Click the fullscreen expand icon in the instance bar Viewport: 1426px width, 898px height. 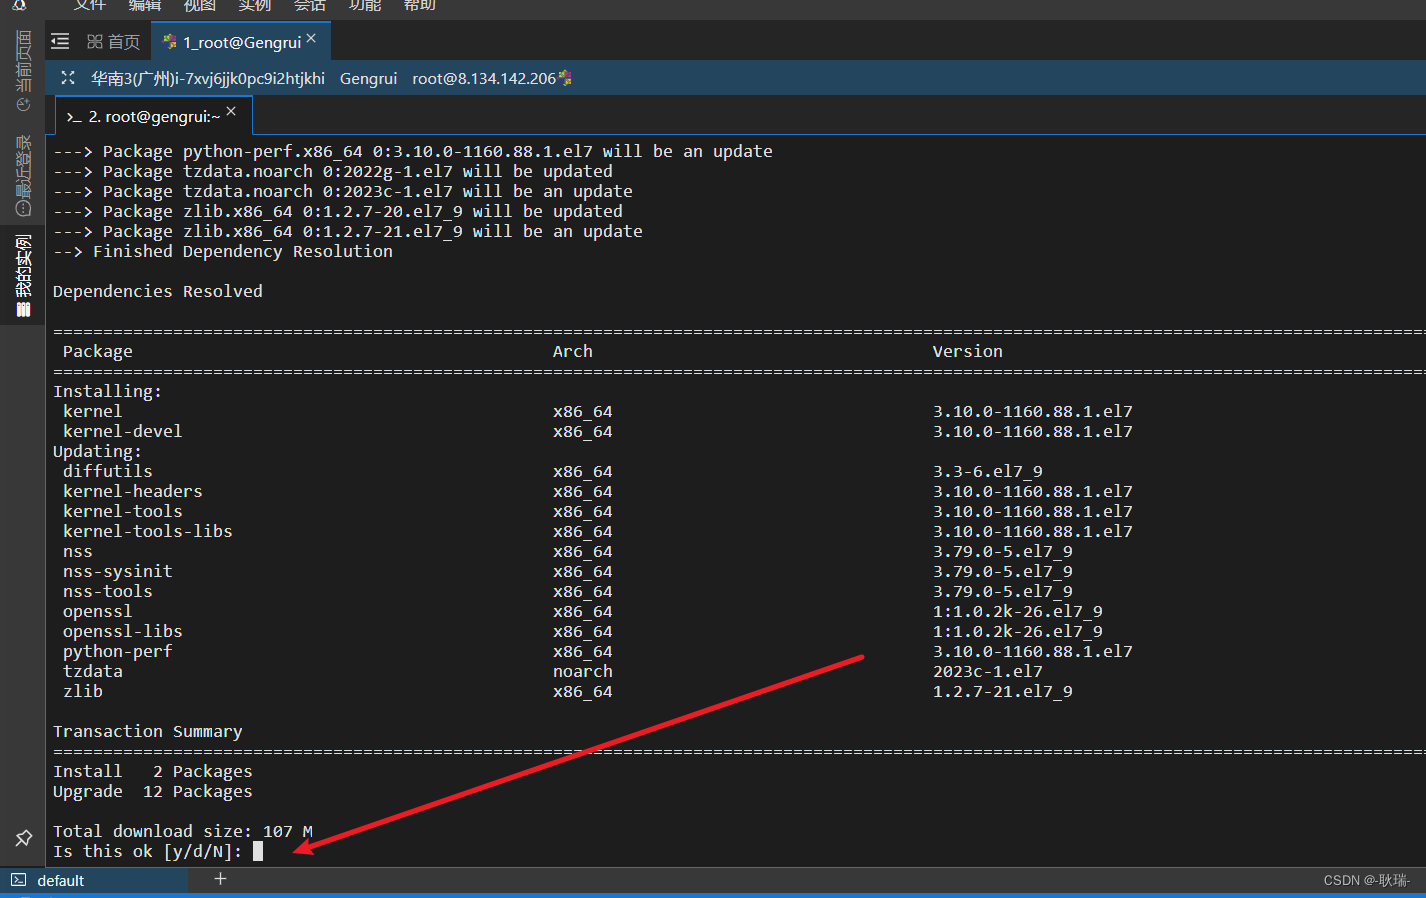pyautogui.click(x=68, y=78)
